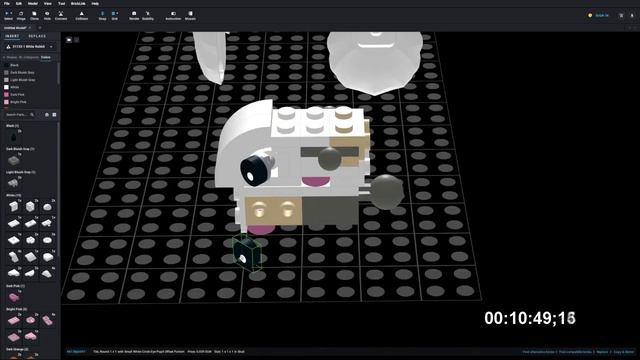The image size is (640, 360).
Task: Select Dark Bluish Gray color swatch
Action: (6, 73)
